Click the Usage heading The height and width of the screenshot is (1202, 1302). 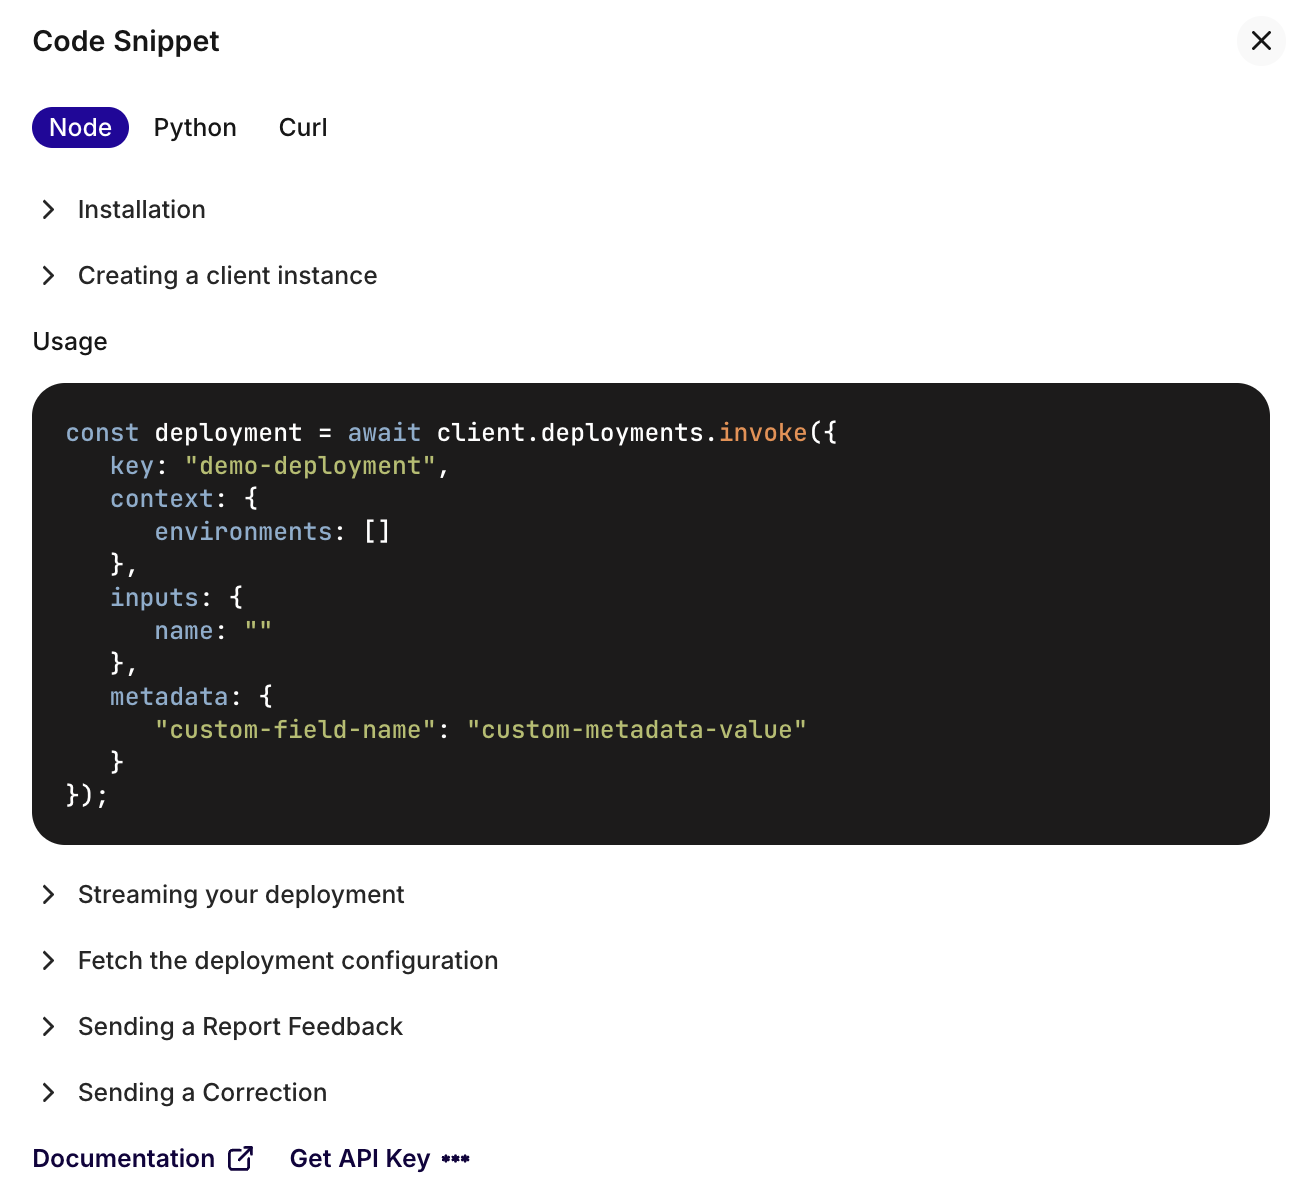point(70,341)
